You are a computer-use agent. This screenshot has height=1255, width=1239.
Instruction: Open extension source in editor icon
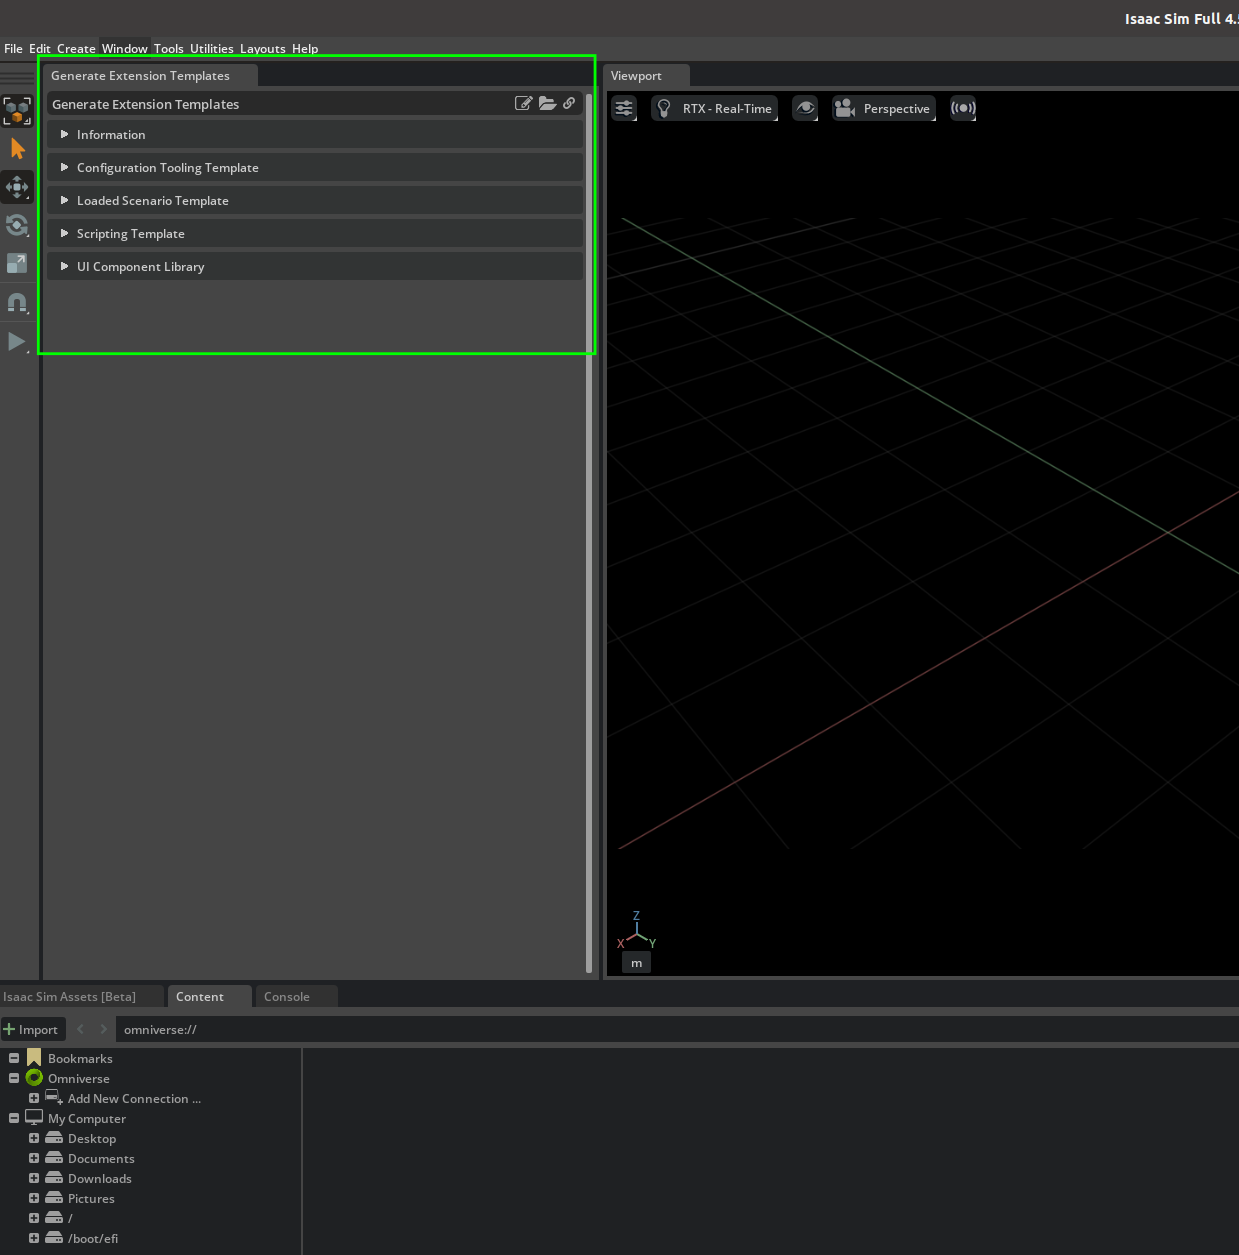click(523, 103)
